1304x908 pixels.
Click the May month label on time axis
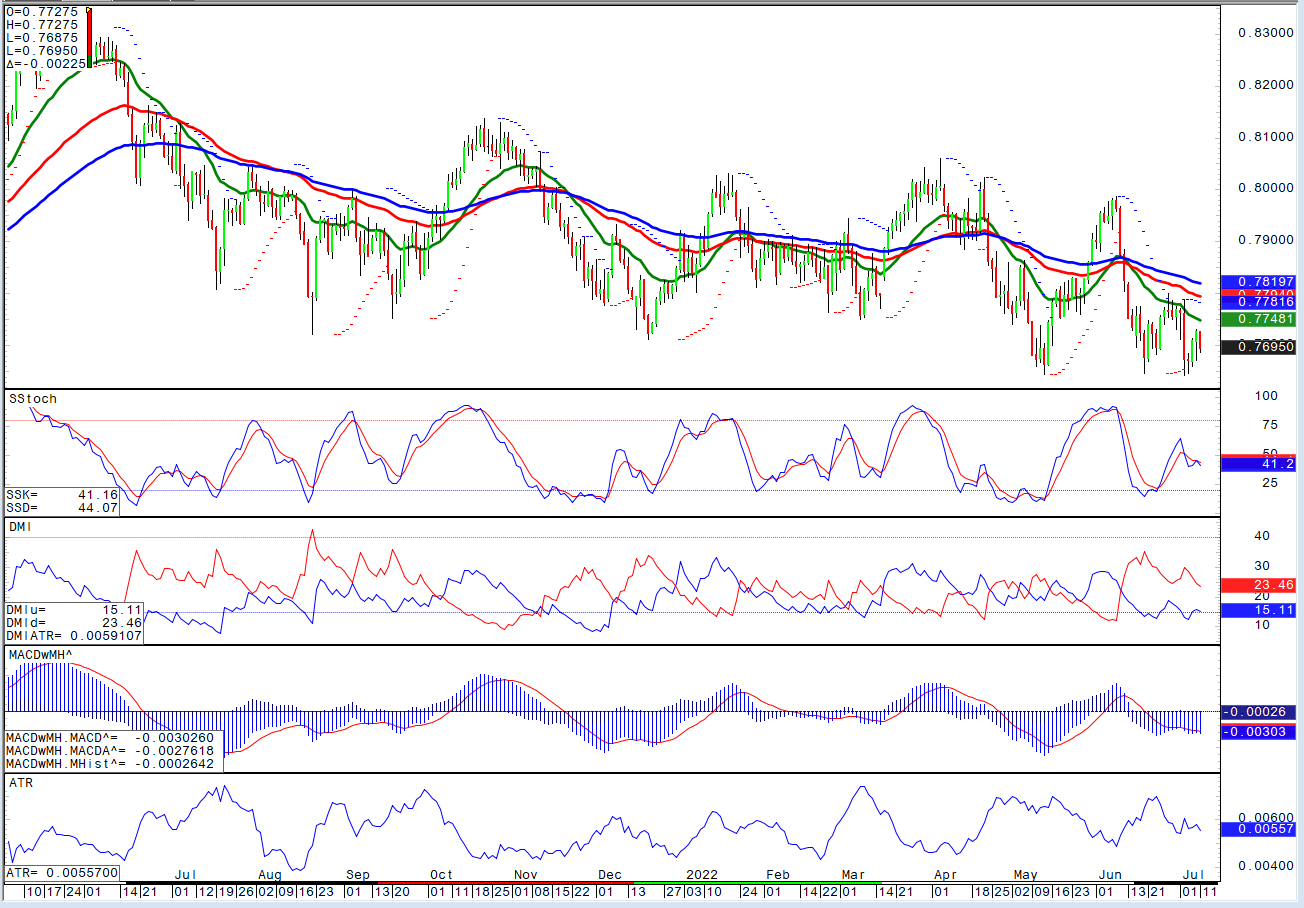point(1026,874)
